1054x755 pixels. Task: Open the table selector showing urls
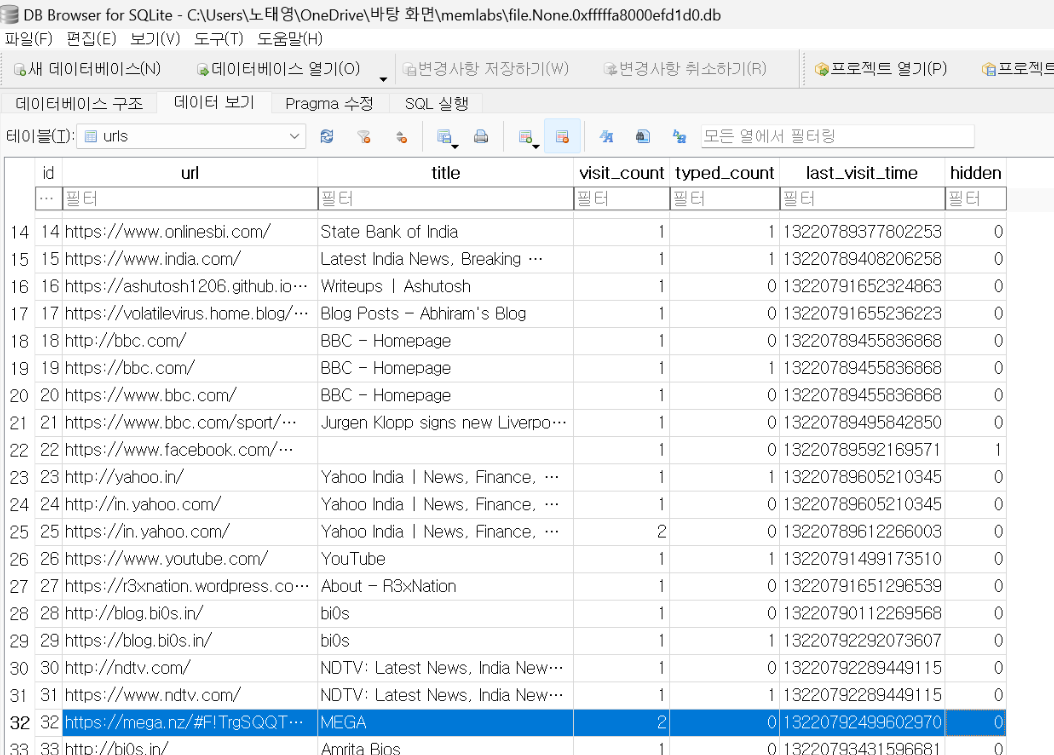[191, 136]
